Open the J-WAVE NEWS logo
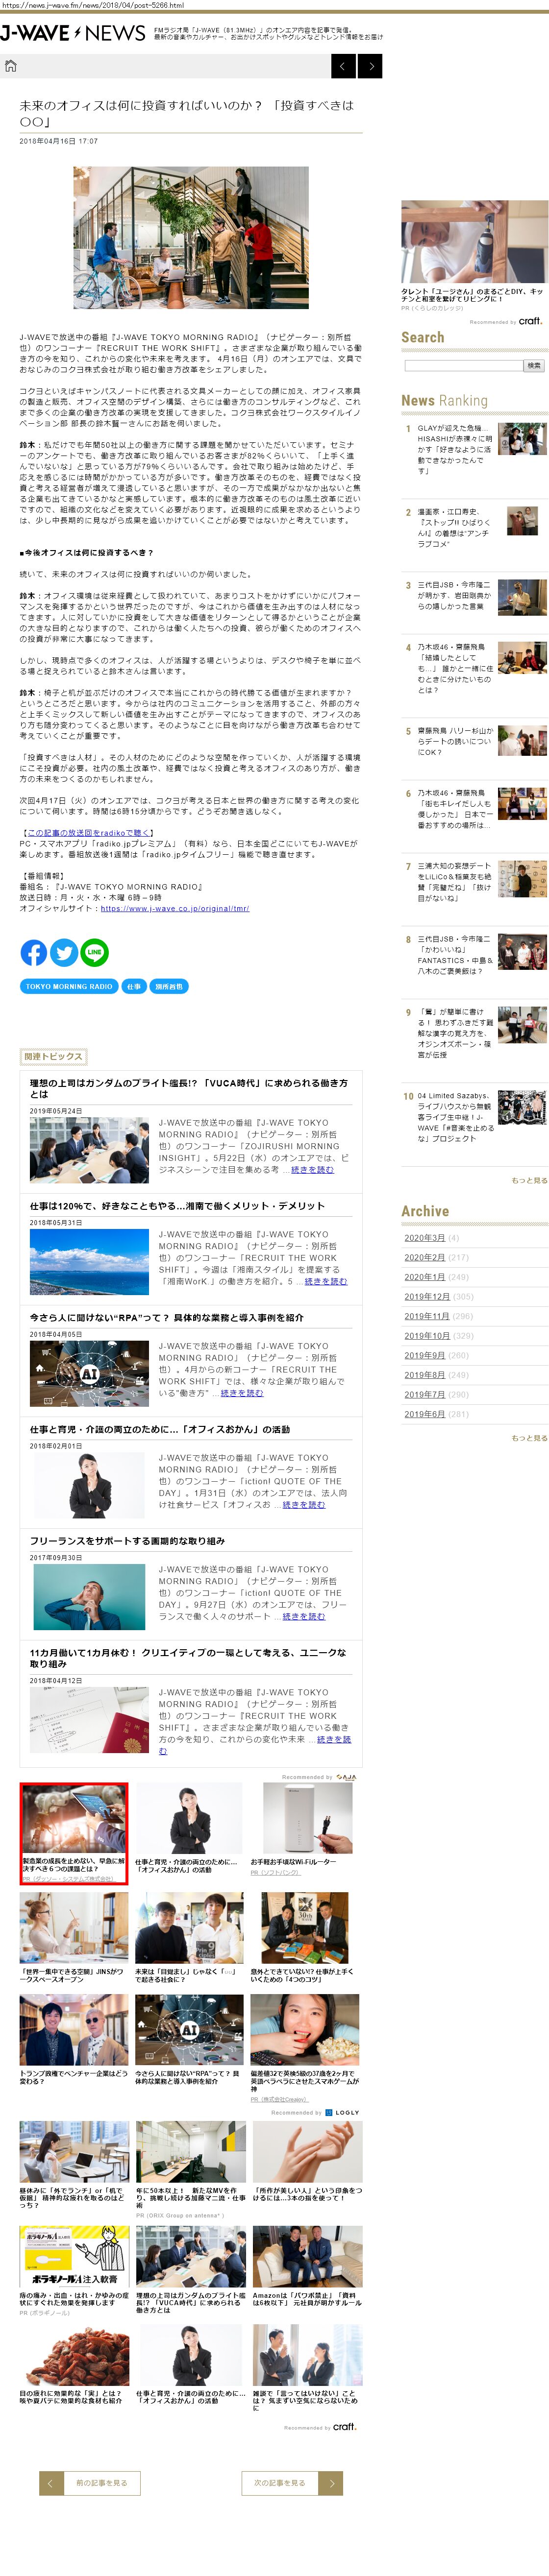Viewport: 549px width, 2576px height. click(73, 33)
